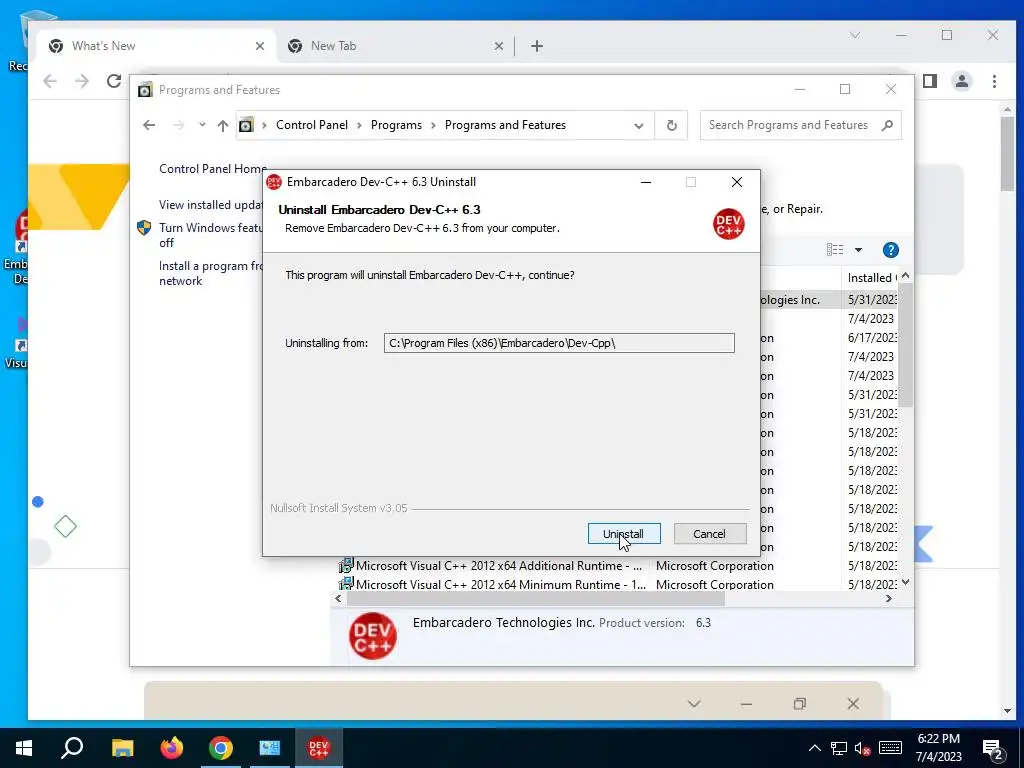Screen dimensions: 1024x768
Task: Click muted volume tray icon
Action: coord(863,749)
